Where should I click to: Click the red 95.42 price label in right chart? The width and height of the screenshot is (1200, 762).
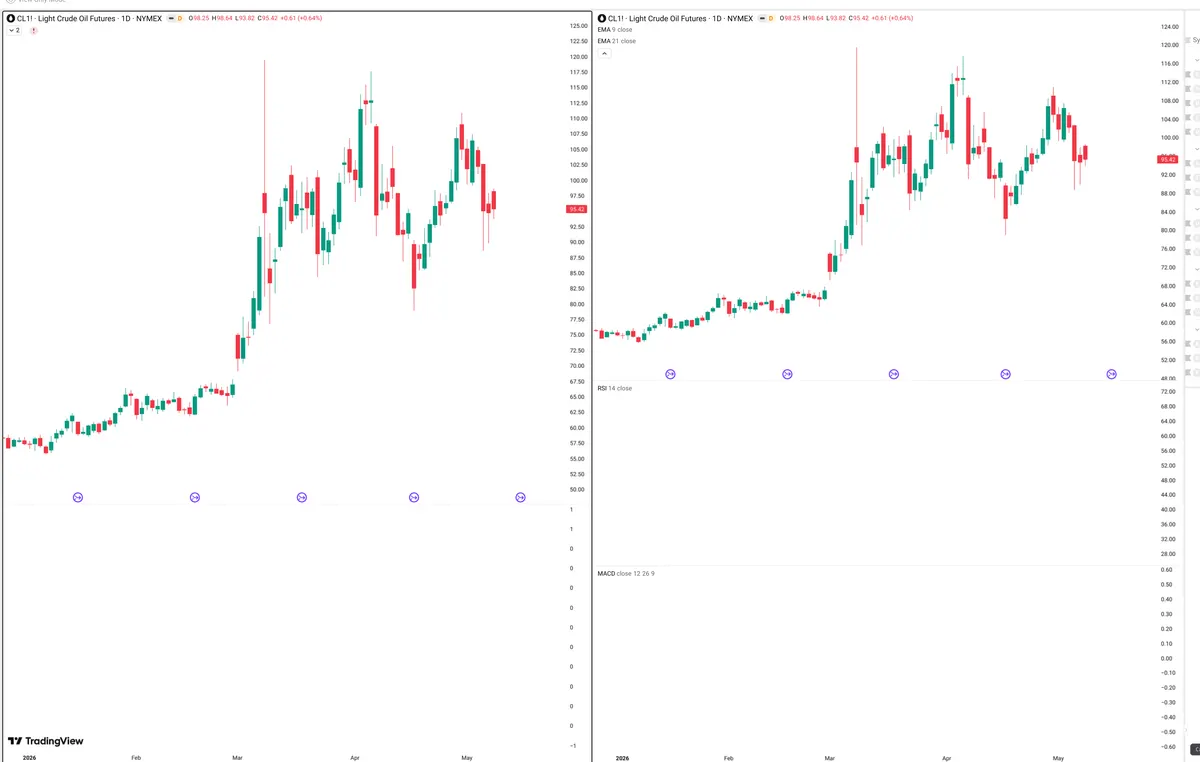click(1168, 159)
